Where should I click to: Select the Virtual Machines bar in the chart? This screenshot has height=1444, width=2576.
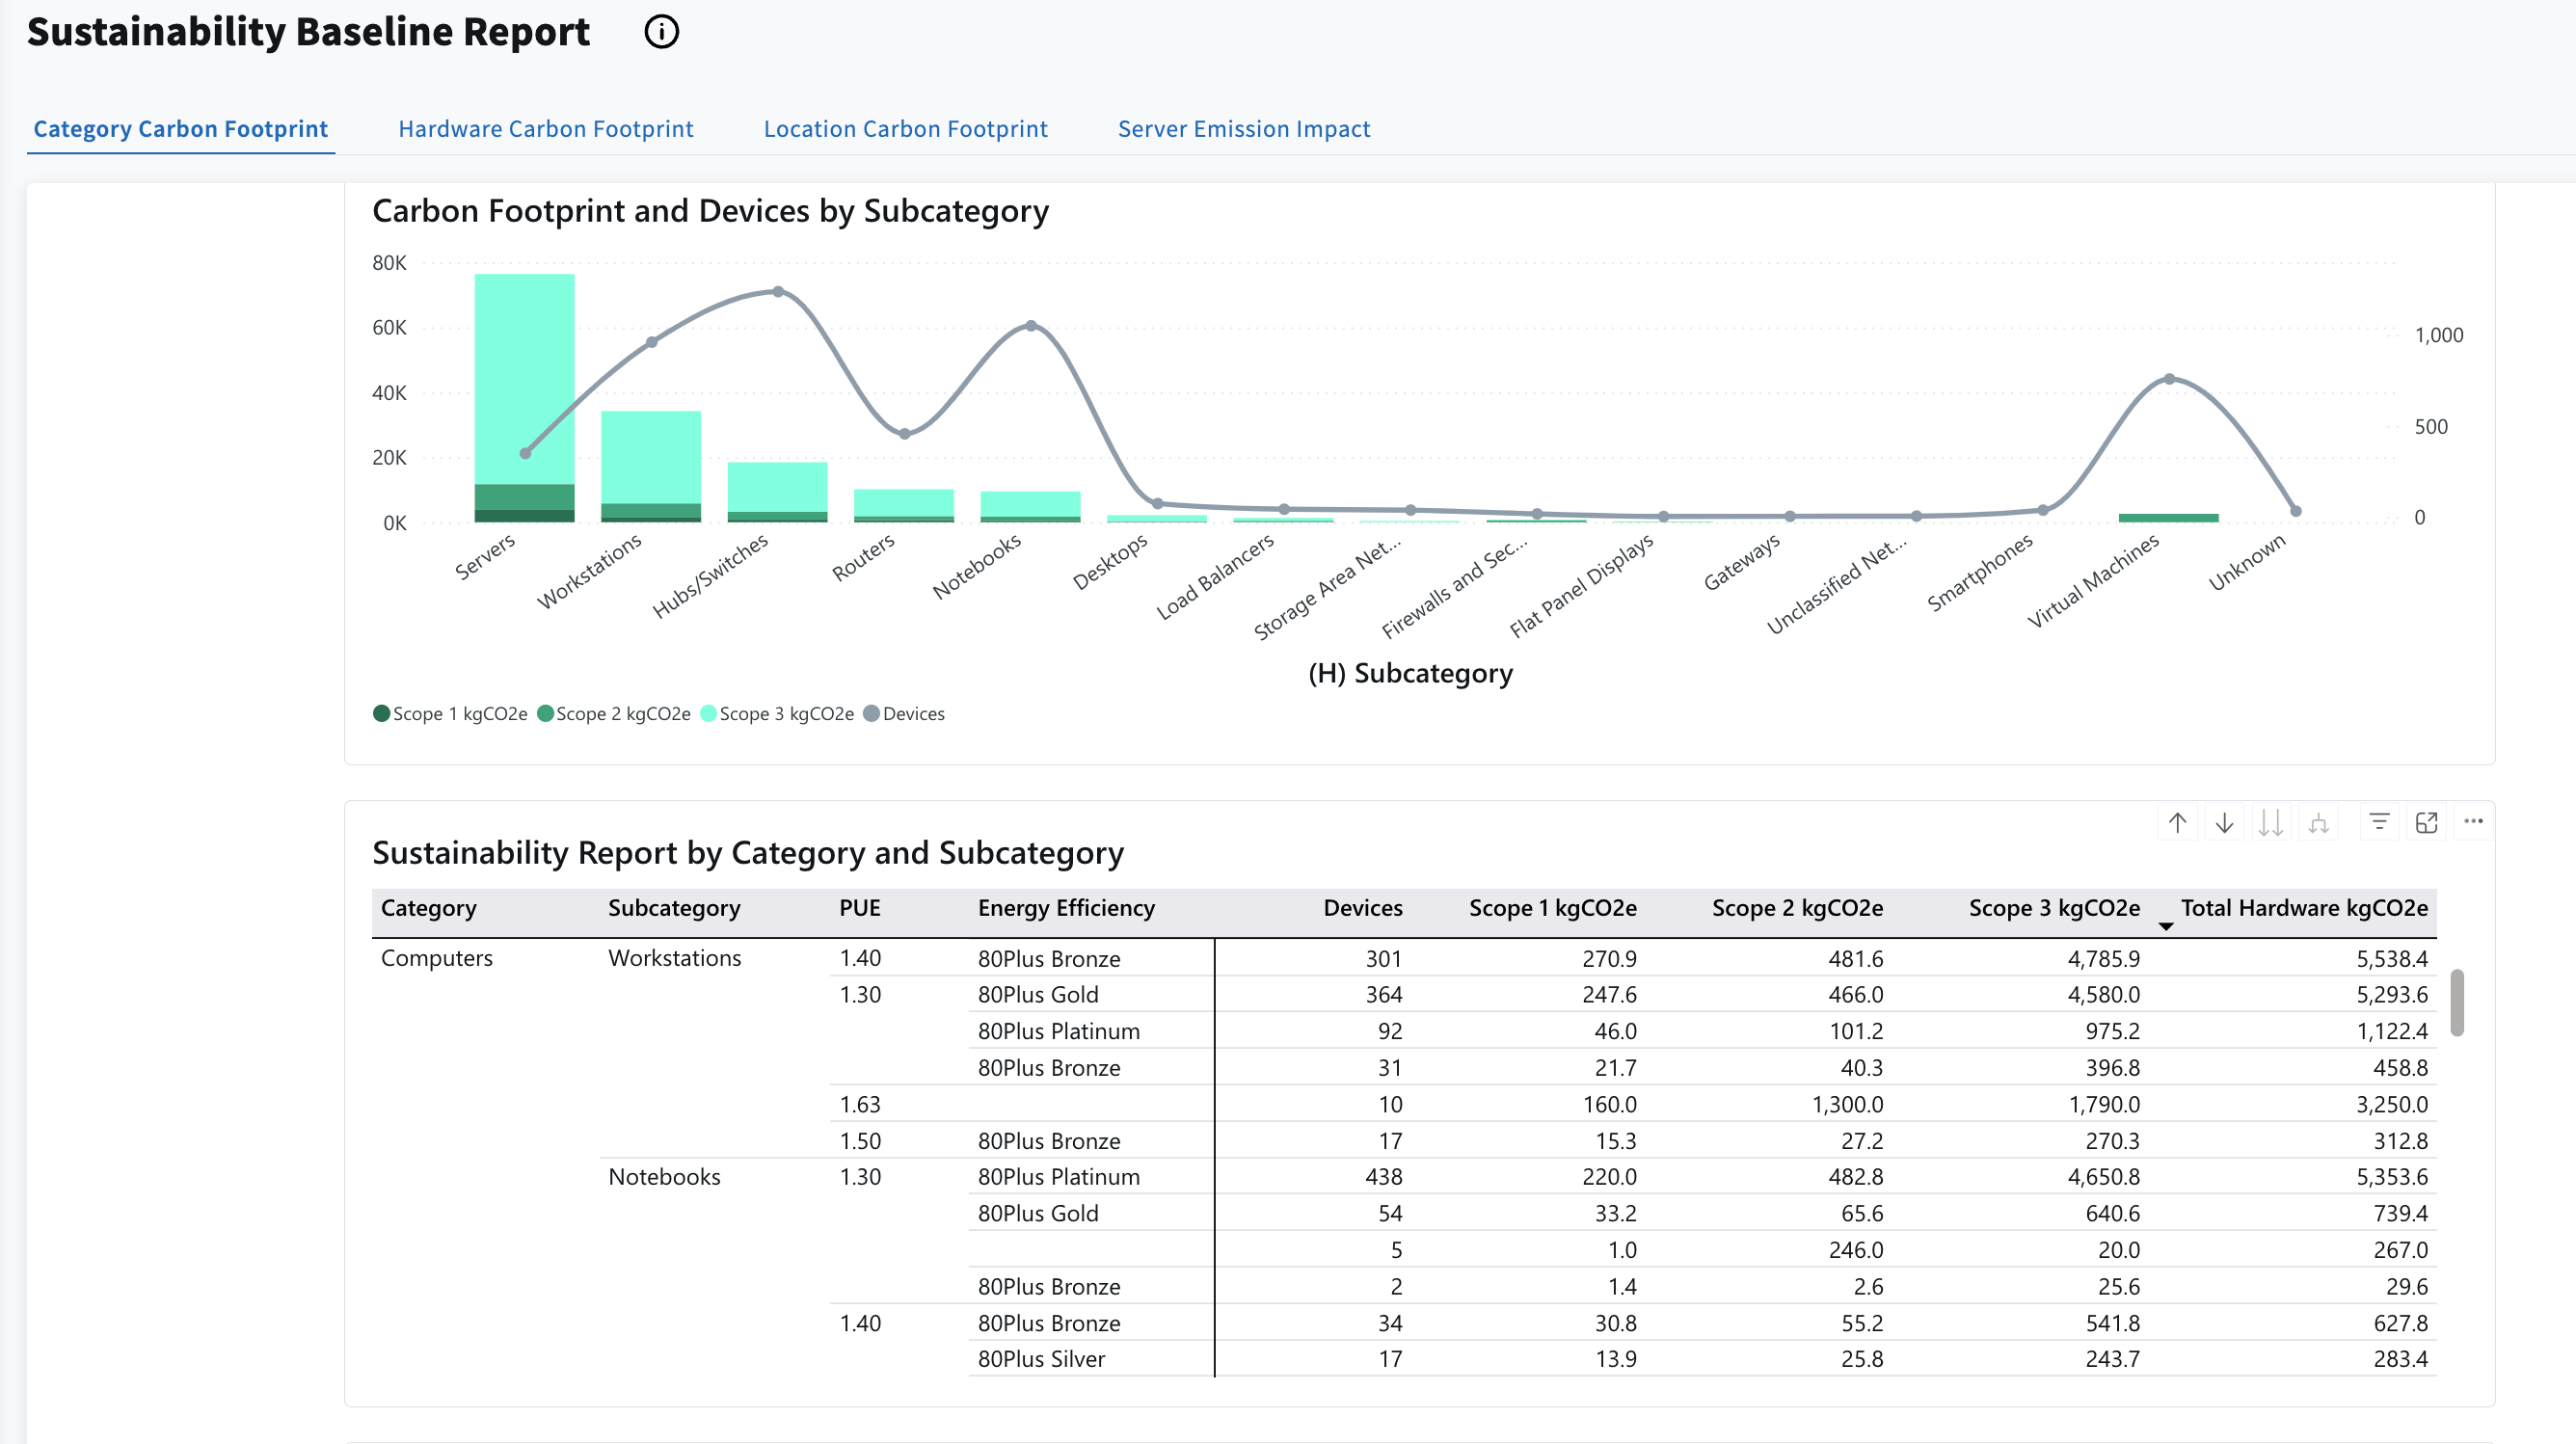coord(2168,518)
